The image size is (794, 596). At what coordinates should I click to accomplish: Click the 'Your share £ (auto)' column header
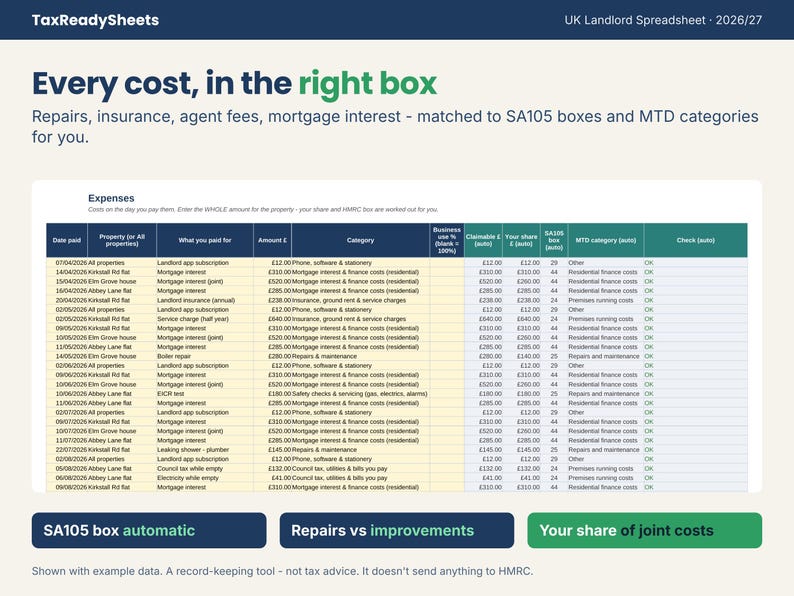pos(521,240)
